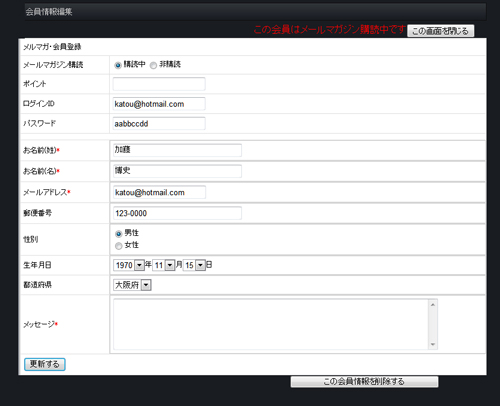Focus the ポイント input field
Image resolution: width=500 pixels, height=406 pixels.
click(x=159, y=84)
